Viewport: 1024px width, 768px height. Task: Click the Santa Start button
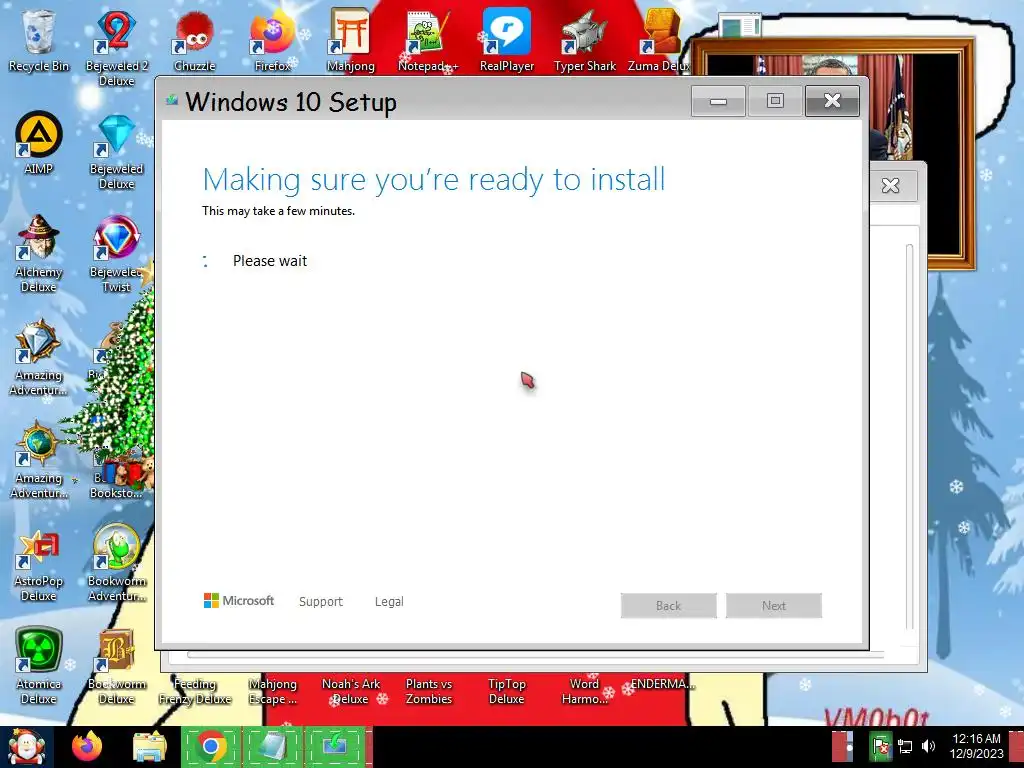26,747
